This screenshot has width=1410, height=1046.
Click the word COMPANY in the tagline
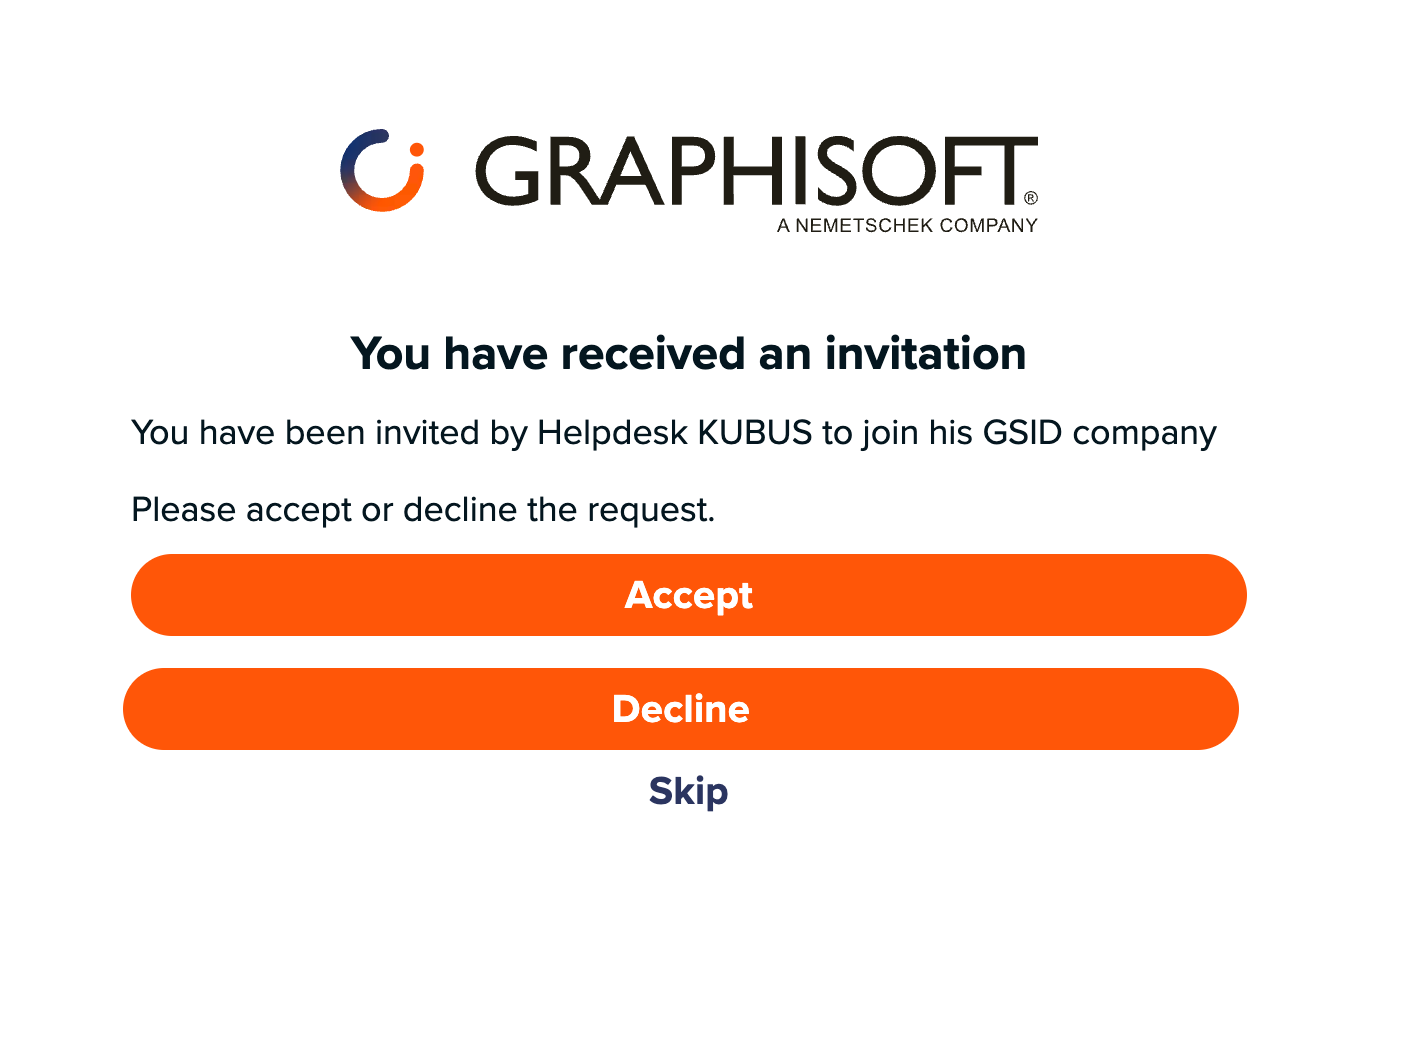989,226
